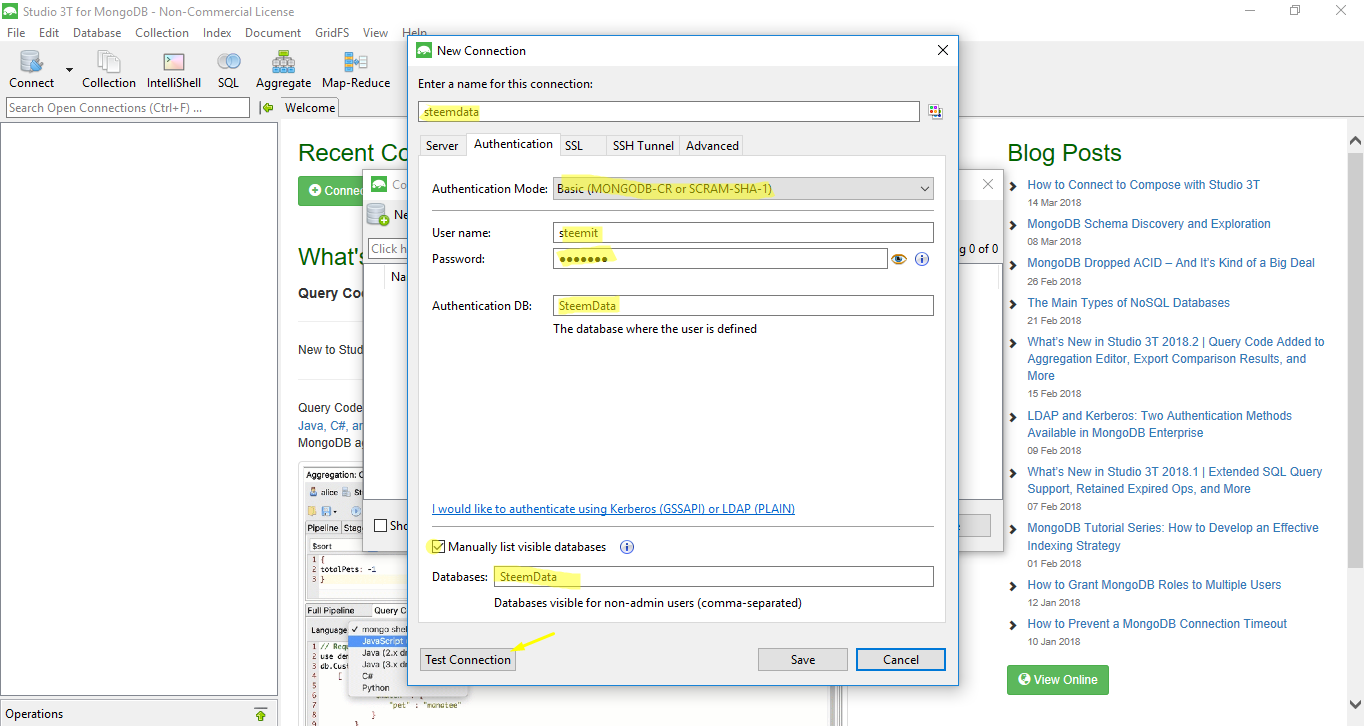Open the View menu
Viewport: 1364px width, 726px height.
[376, 33]
